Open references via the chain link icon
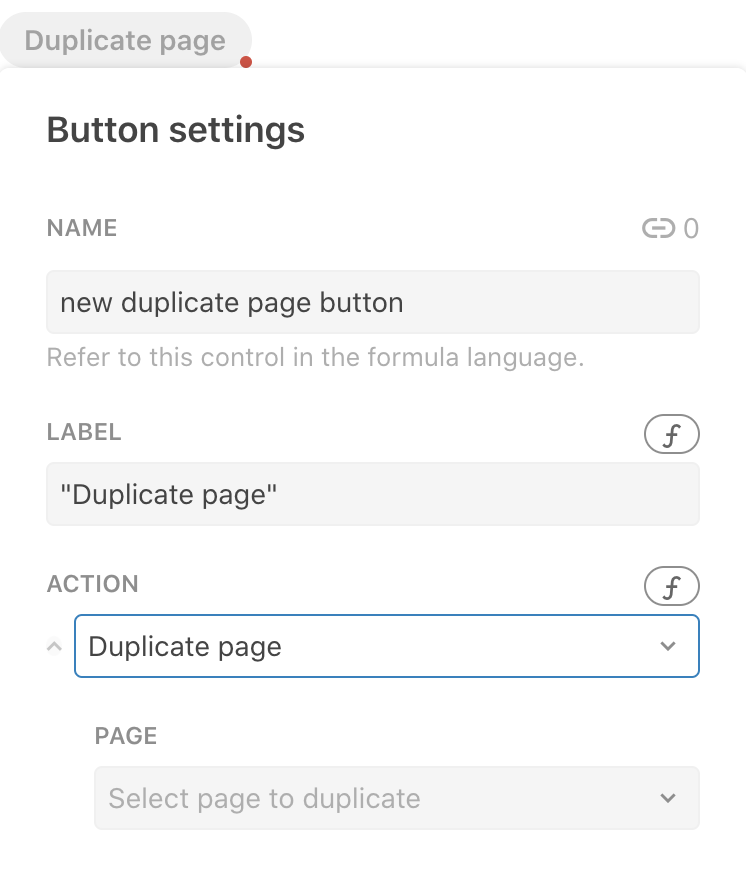The width and height of the screenshot is (746, 870). click(x=658, y=228)
